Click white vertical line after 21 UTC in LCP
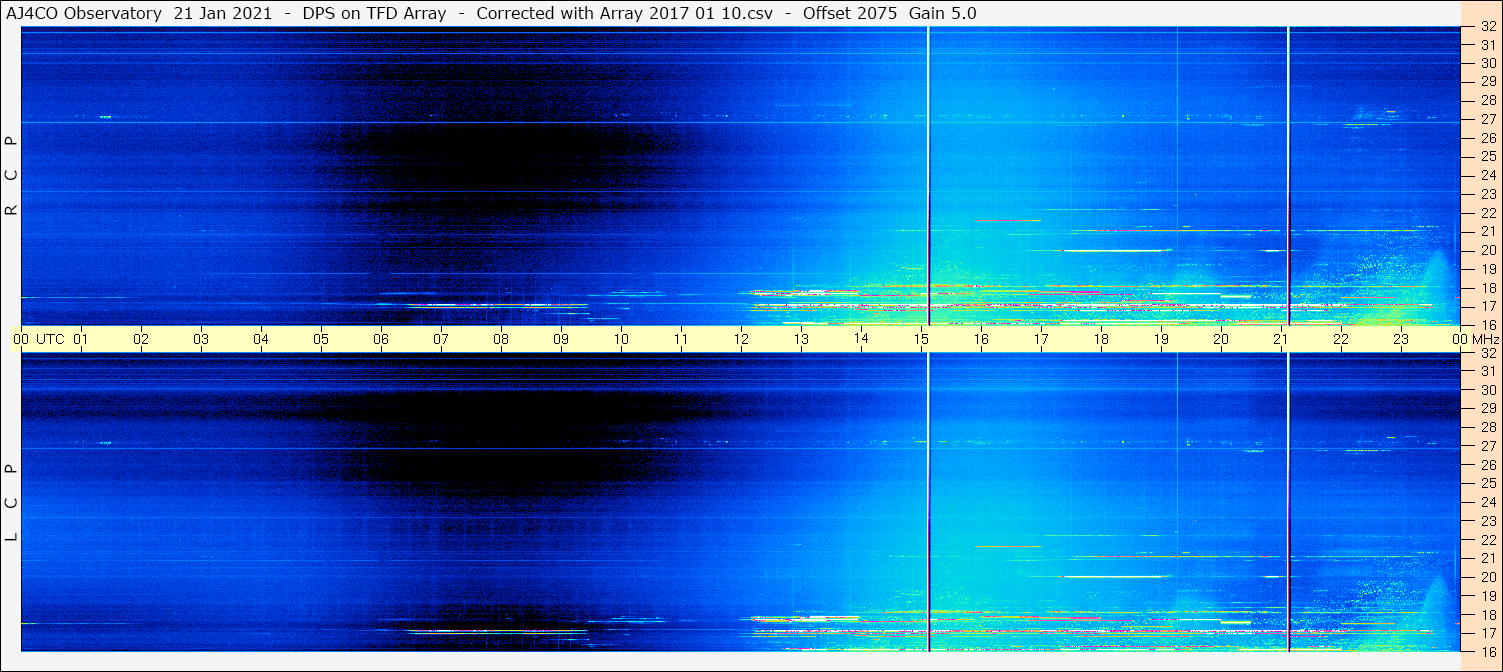Viewport: 1503px width, 672px height. click(1288, 502)
